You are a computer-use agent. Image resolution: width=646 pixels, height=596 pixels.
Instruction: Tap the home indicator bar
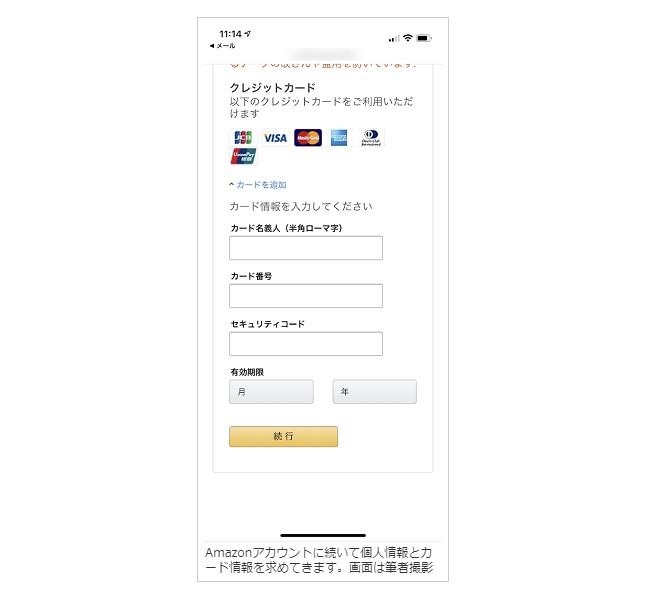(x=323, y=535)
